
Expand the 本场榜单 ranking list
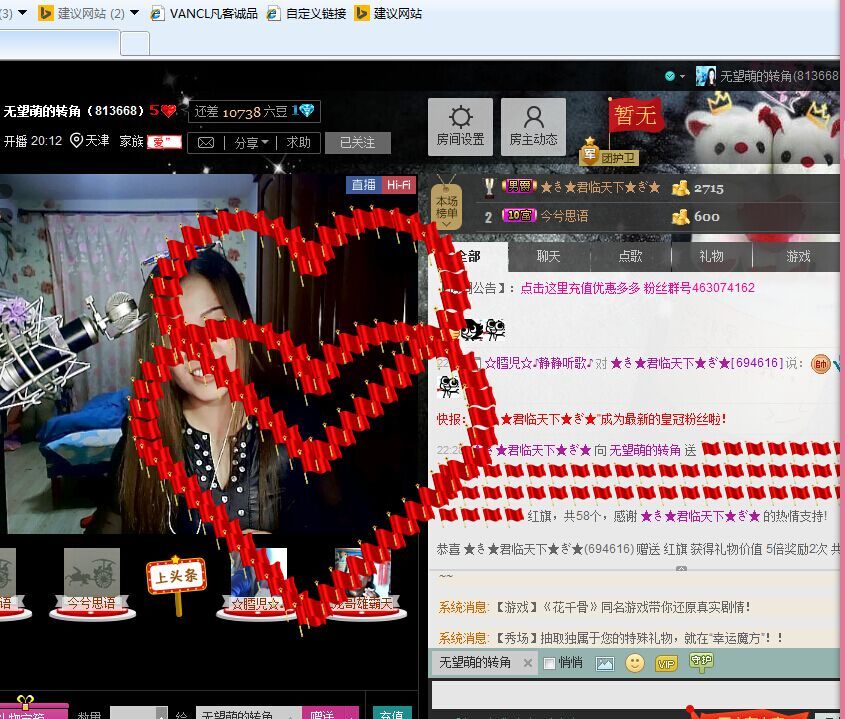coord(446,208)
